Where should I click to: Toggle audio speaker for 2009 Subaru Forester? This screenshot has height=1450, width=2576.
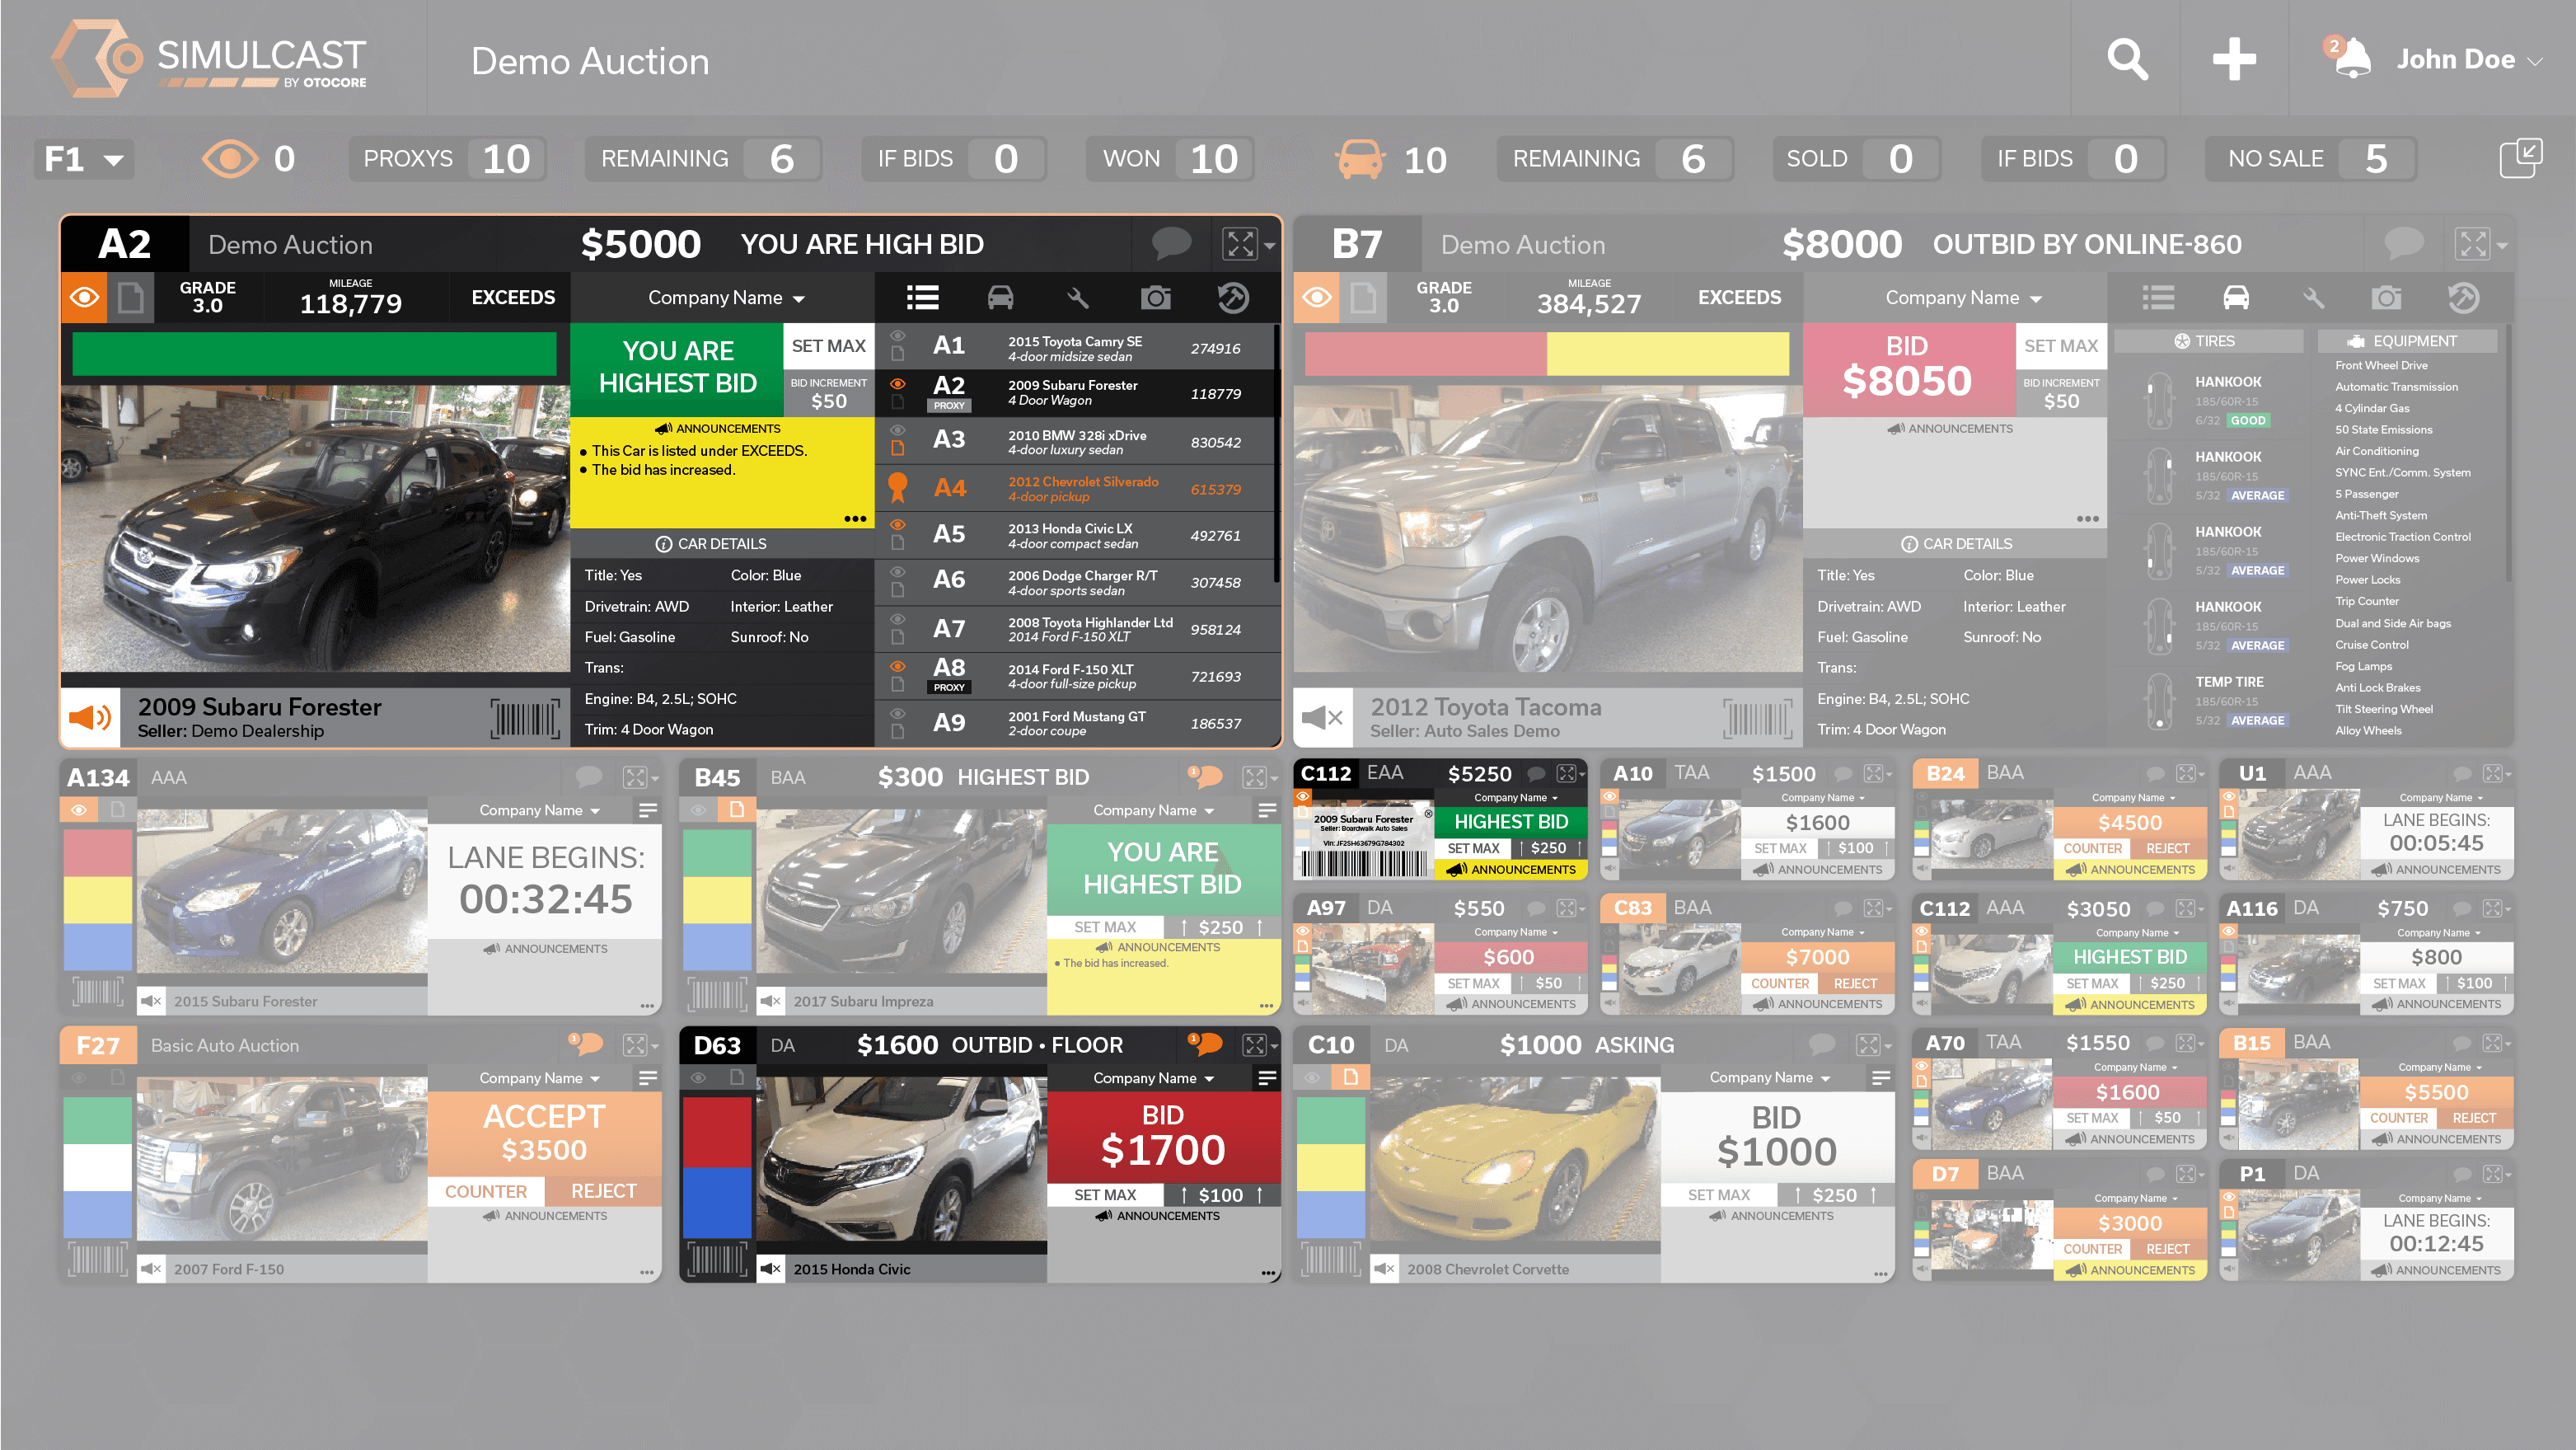click(x=90, y=717)
